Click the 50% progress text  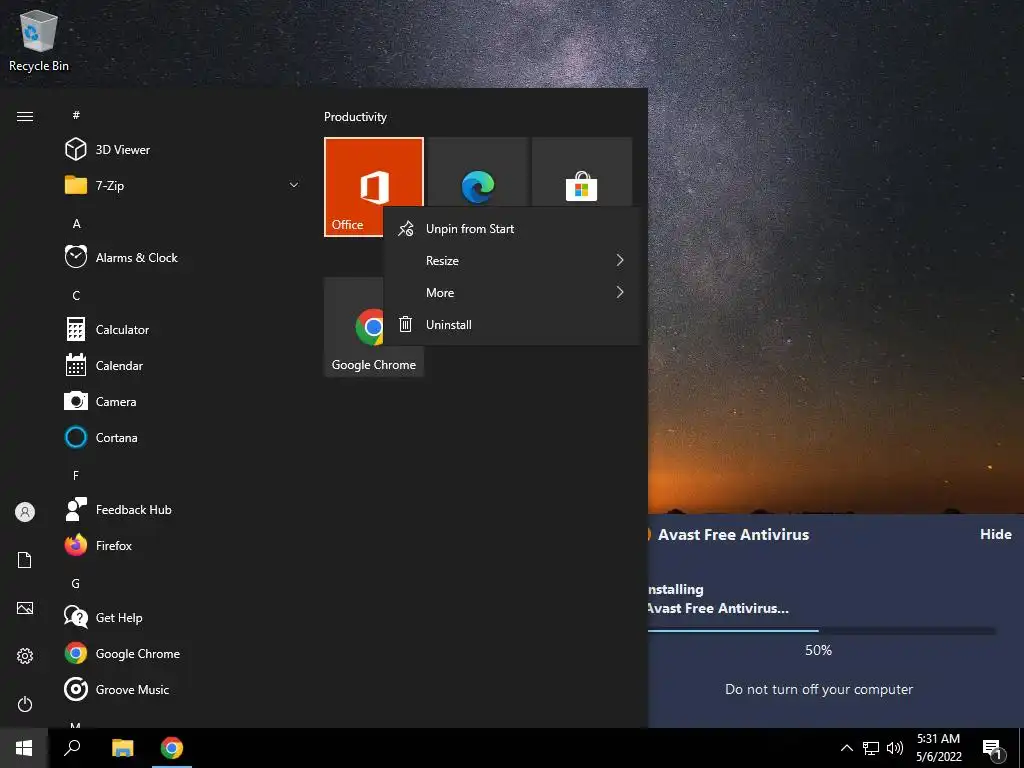click(818, 650)
